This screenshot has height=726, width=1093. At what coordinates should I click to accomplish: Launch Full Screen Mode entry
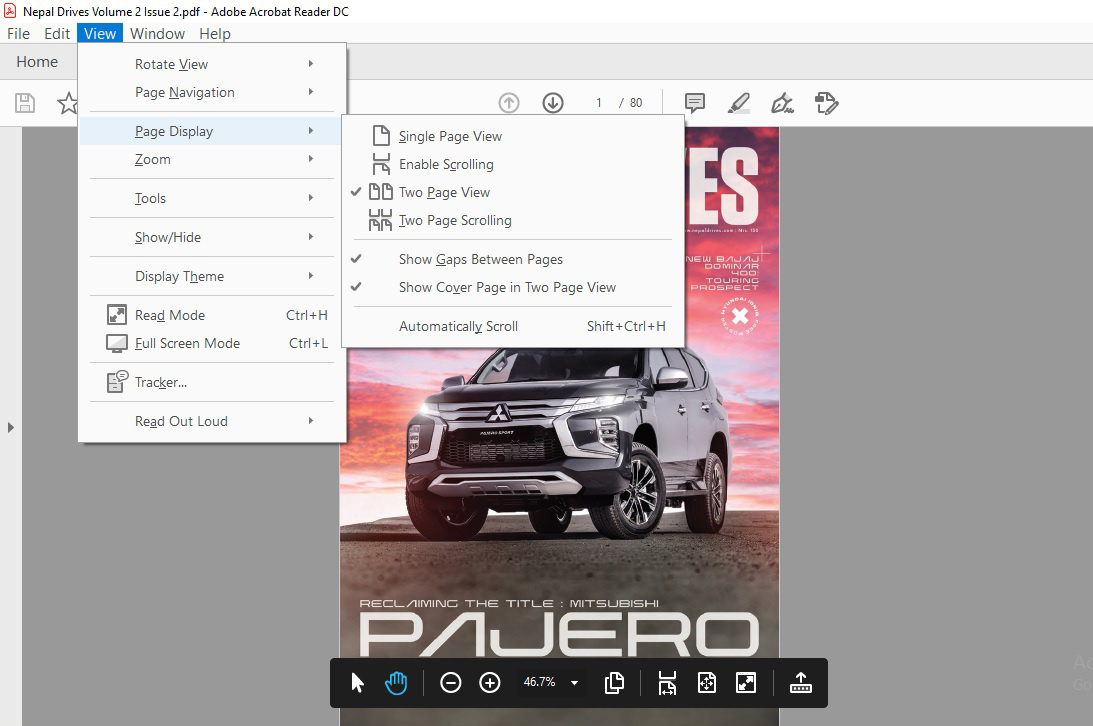[x=212, y=343]
